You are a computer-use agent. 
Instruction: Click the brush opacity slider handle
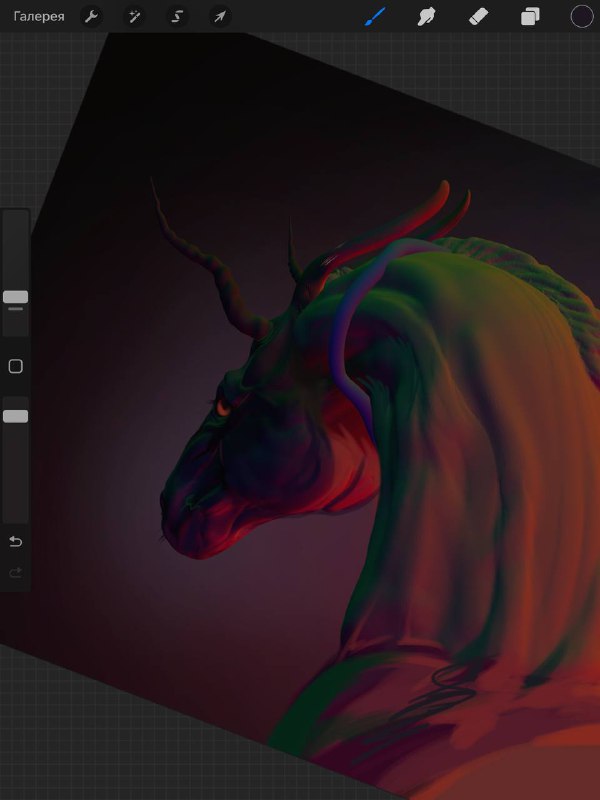click(15, 416)
